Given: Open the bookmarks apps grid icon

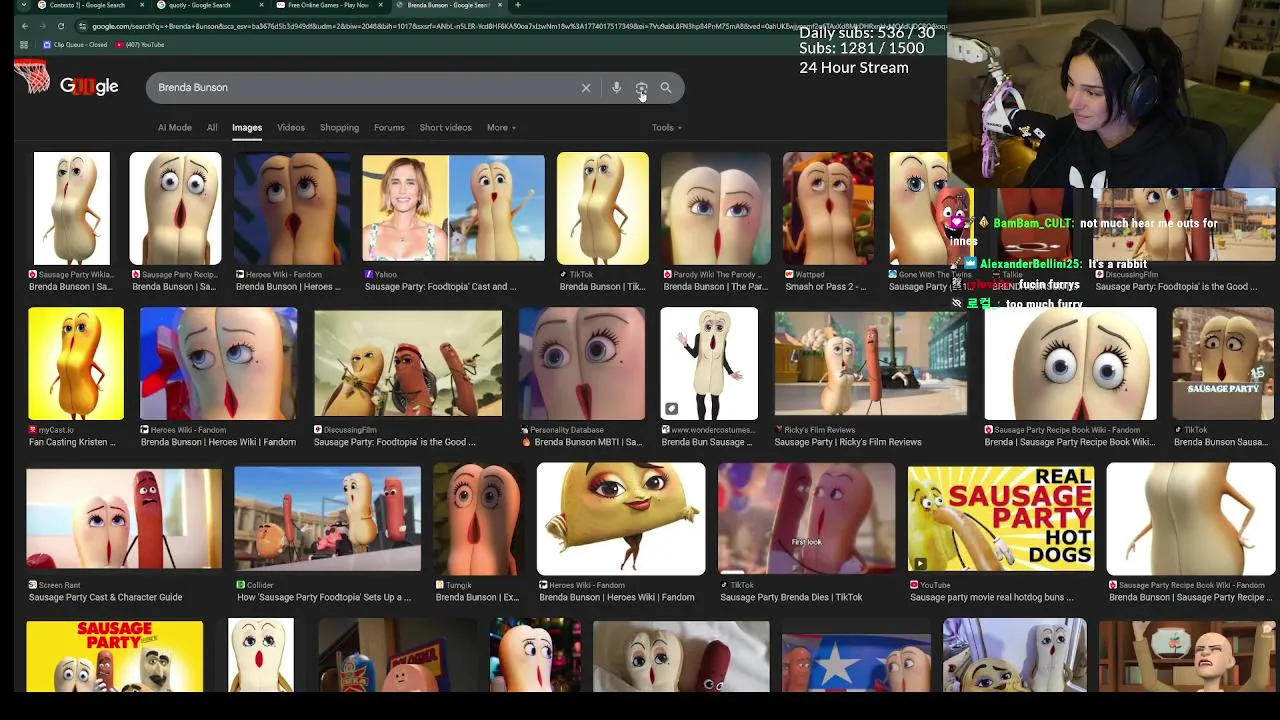Looking at the screenshot, I should click(24, 45).
